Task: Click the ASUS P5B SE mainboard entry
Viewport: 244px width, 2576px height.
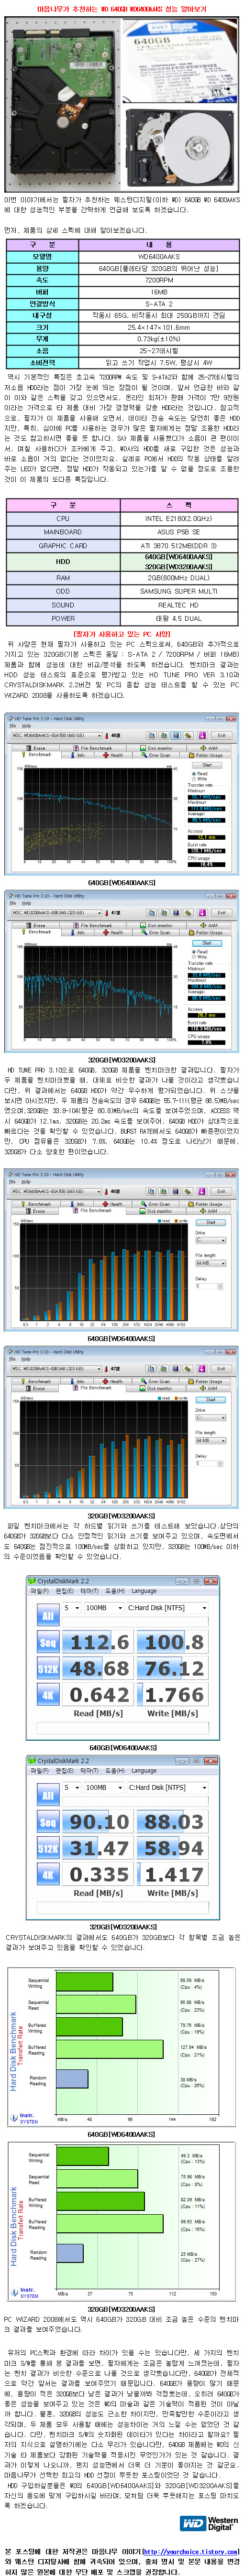Action: (x=179, y=531)
